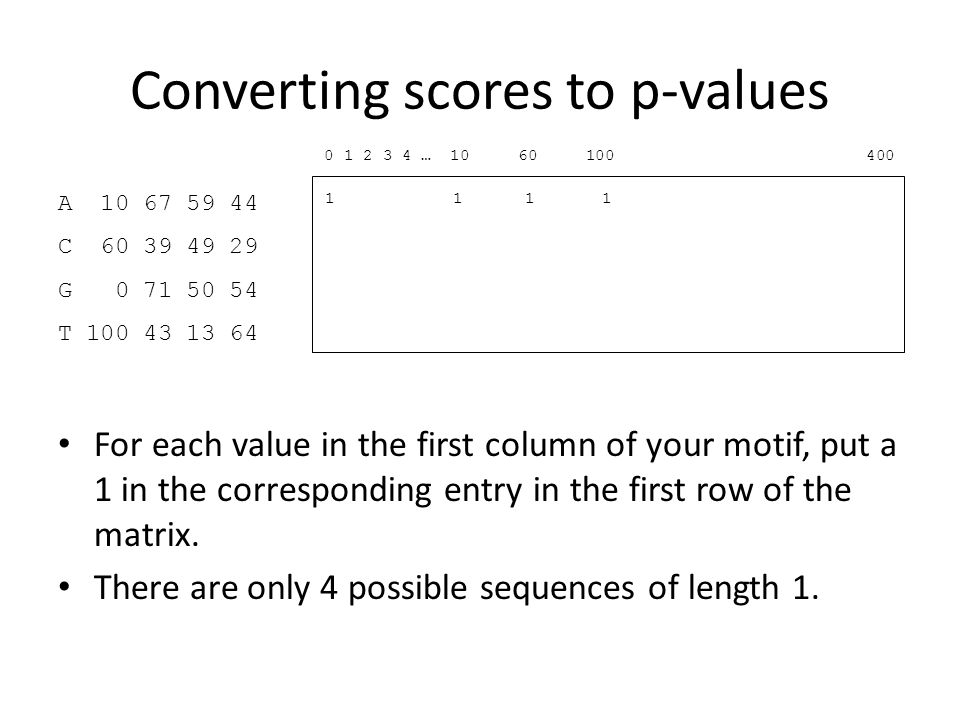This screenshot has height=720, width=960.
Task: Select the value 10 in row A
Action: pos(114,203)
